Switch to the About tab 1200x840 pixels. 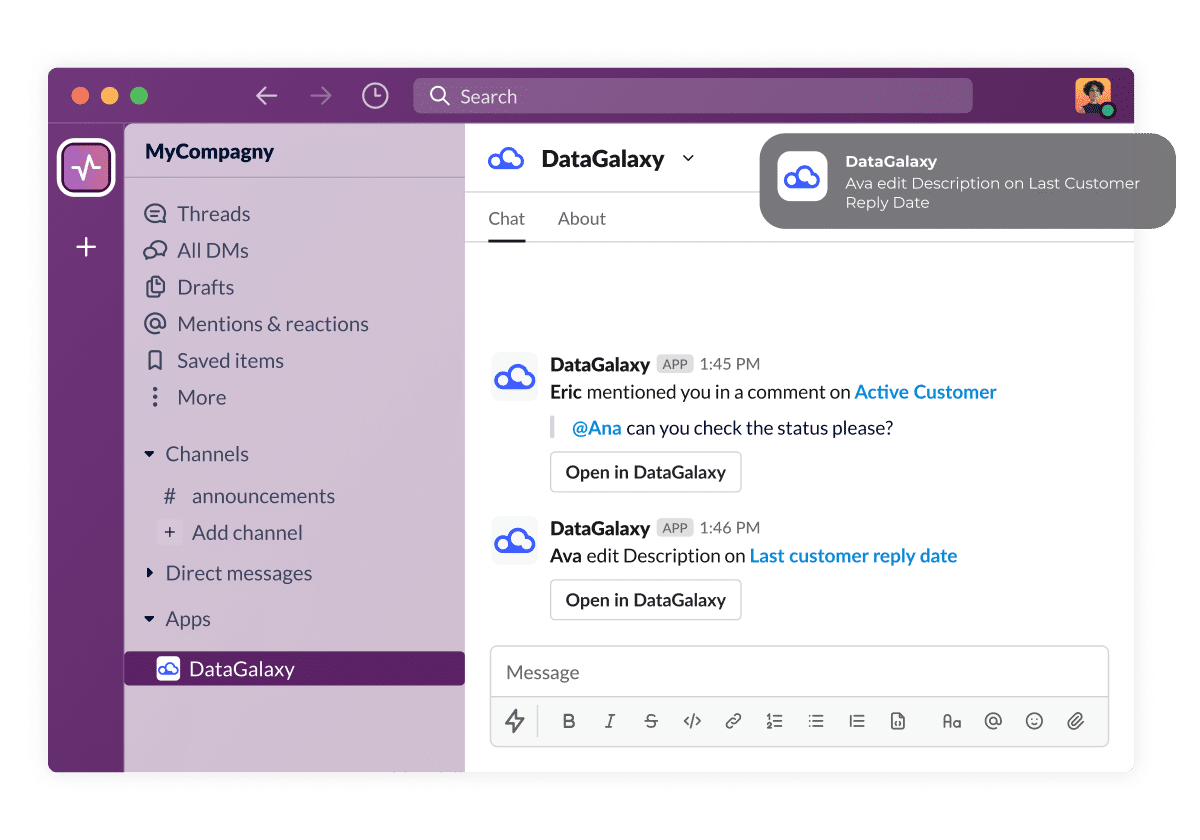(x=581, y=219)
